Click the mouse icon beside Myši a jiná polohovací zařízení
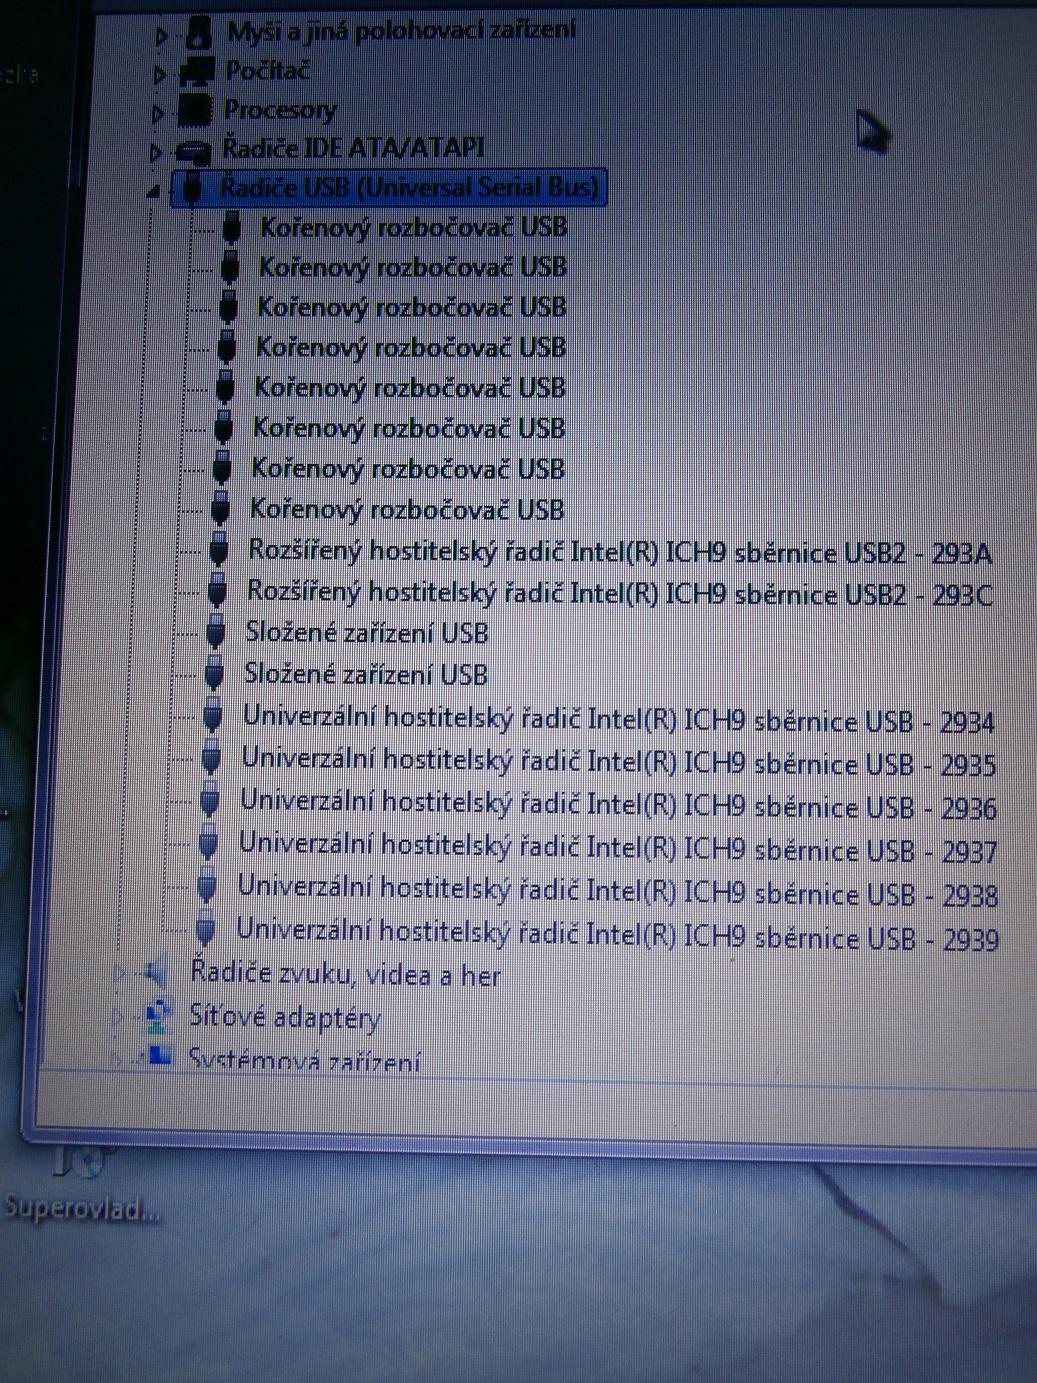Viewport: 1037px width, 1383px height. coord(199,32)
